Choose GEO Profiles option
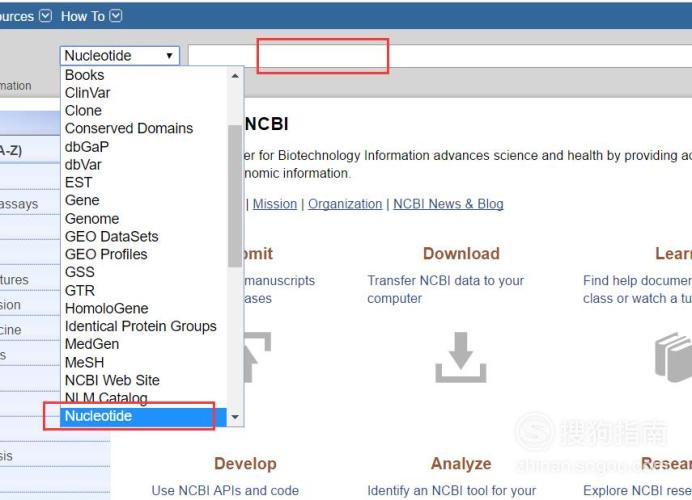Image resolution: width=692 pixels, height=500 pixels. pos(143,254)
